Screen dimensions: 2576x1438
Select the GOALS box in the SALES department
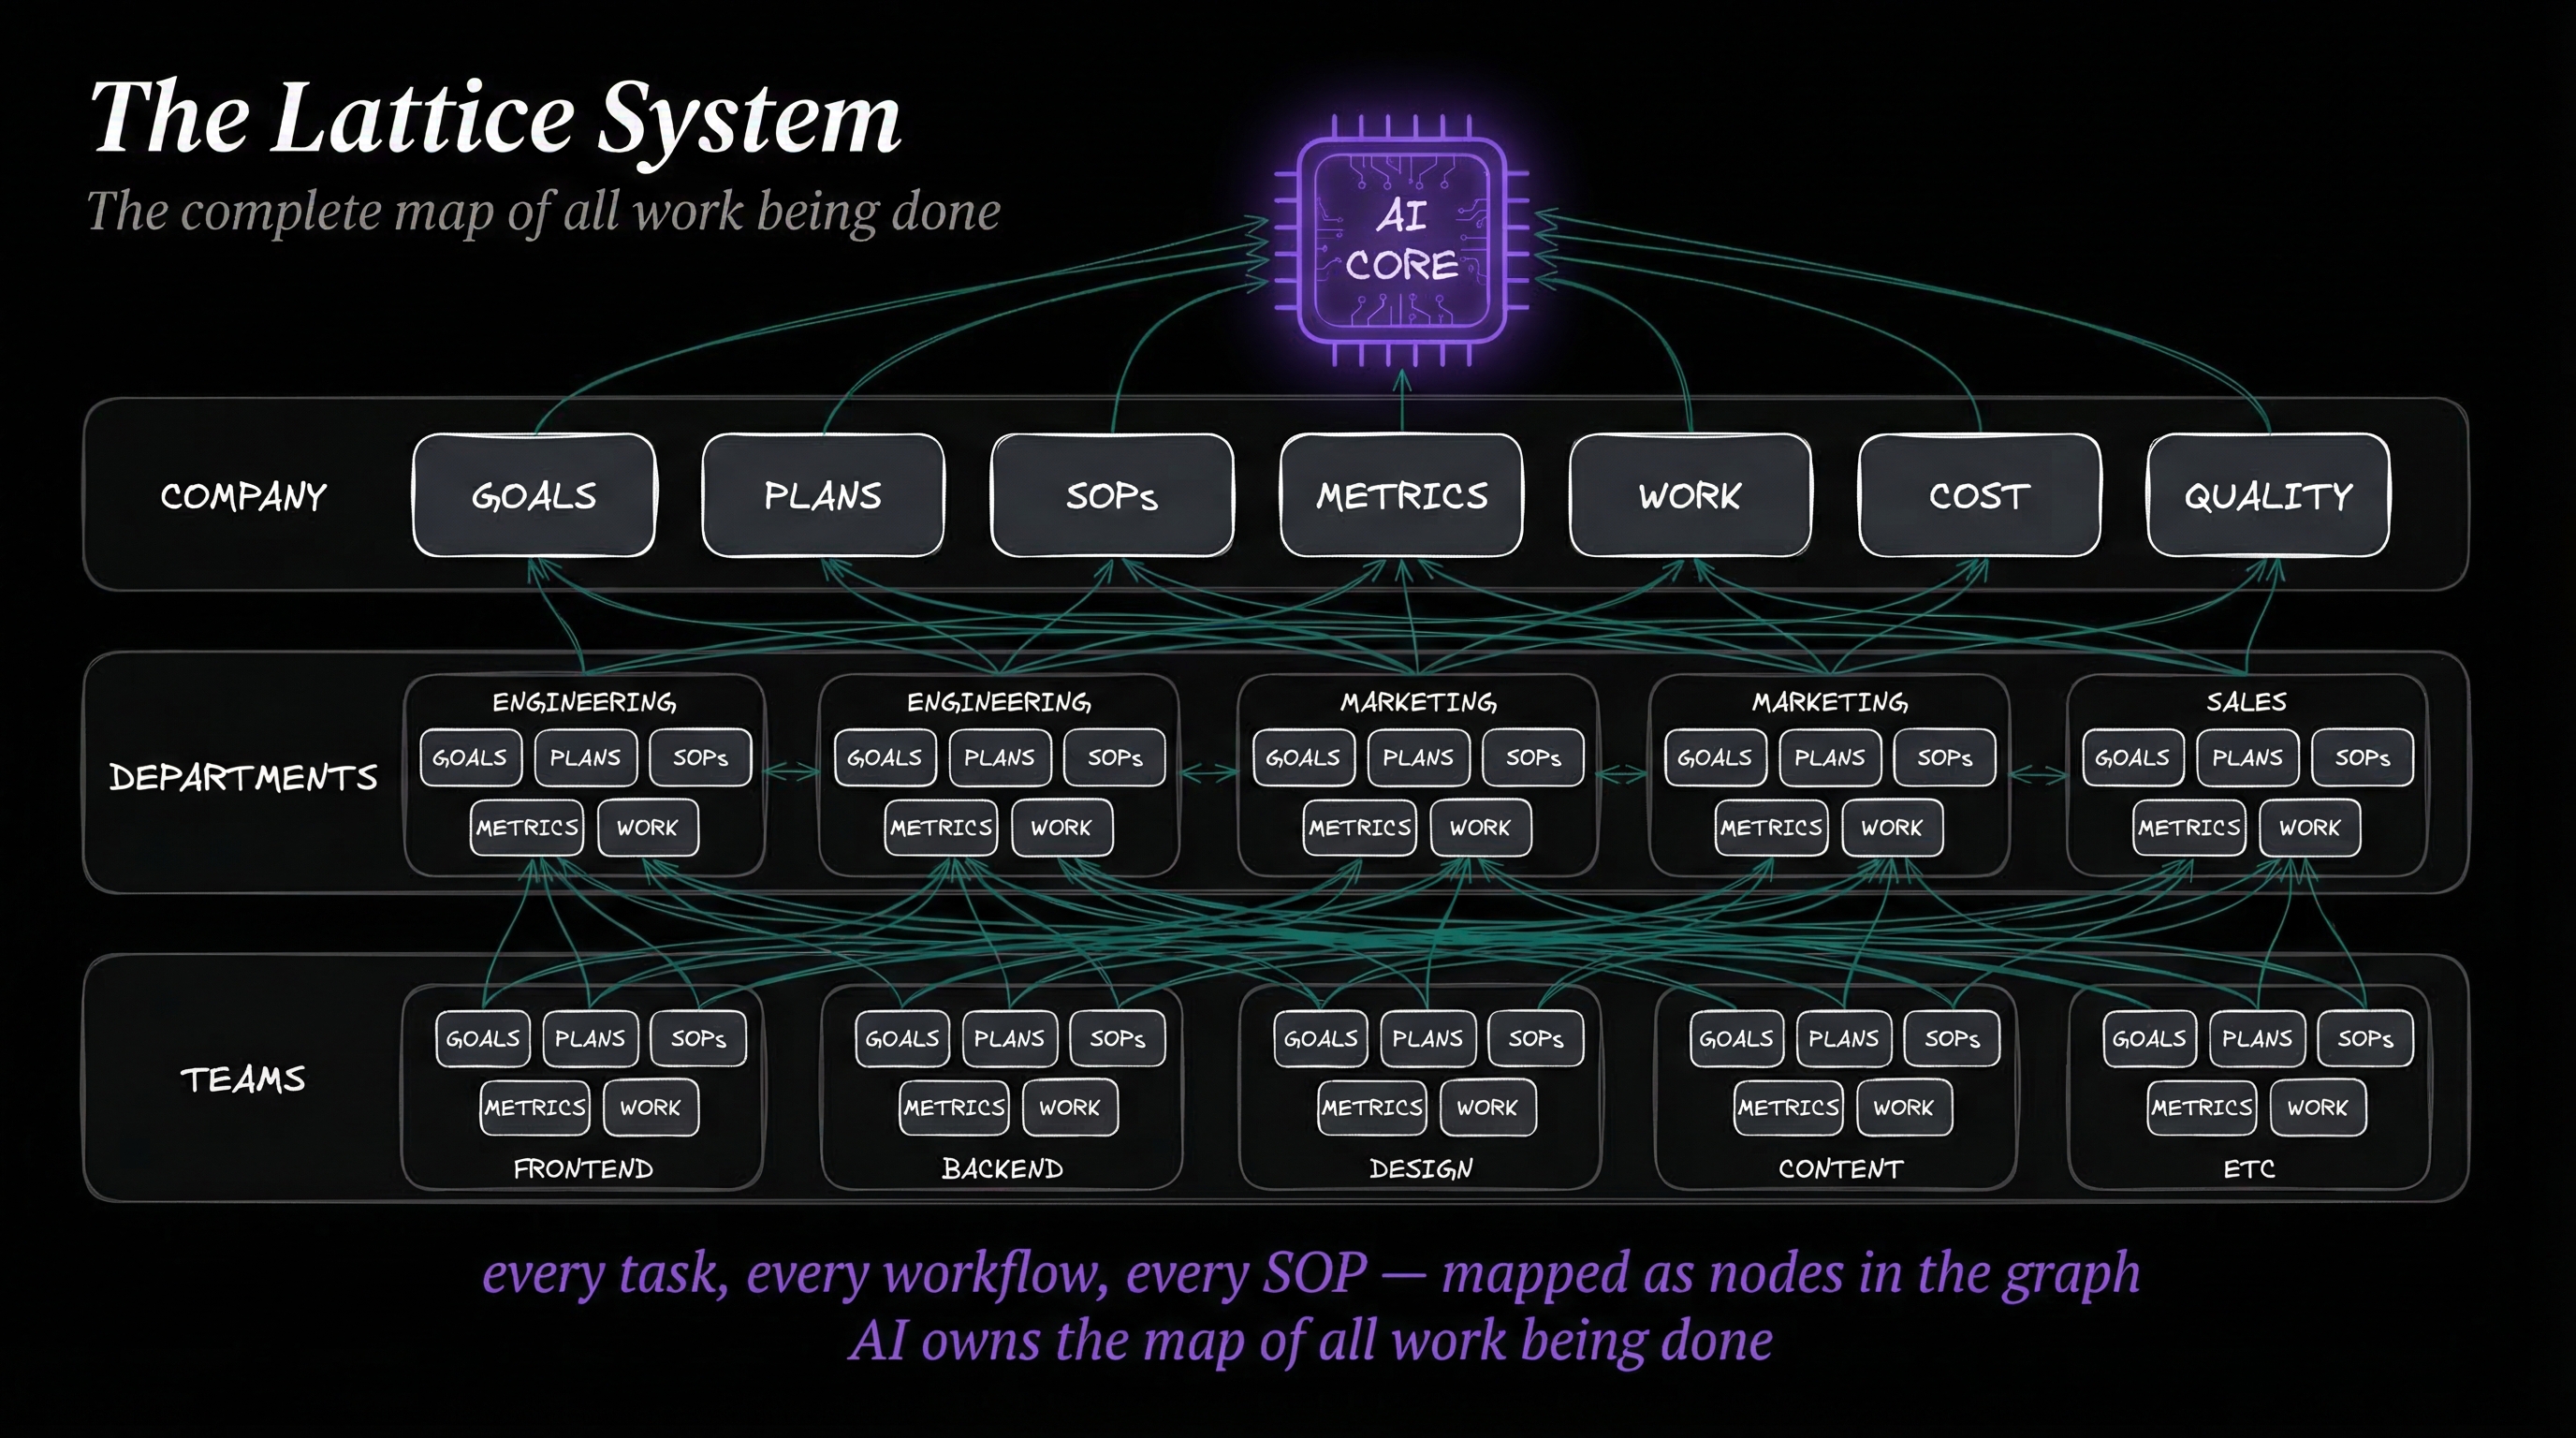click(2132, 758)
